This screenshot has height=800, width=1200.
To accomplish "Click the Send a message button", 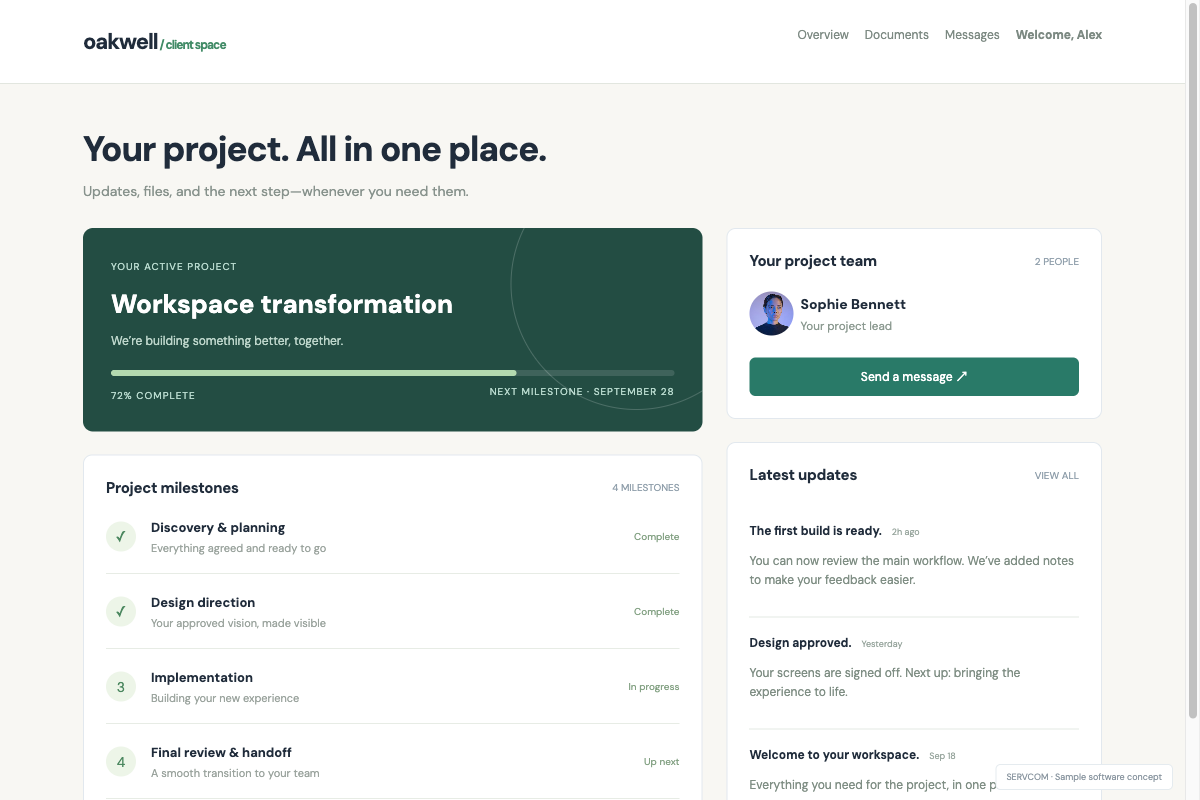I will click(914, 377).
